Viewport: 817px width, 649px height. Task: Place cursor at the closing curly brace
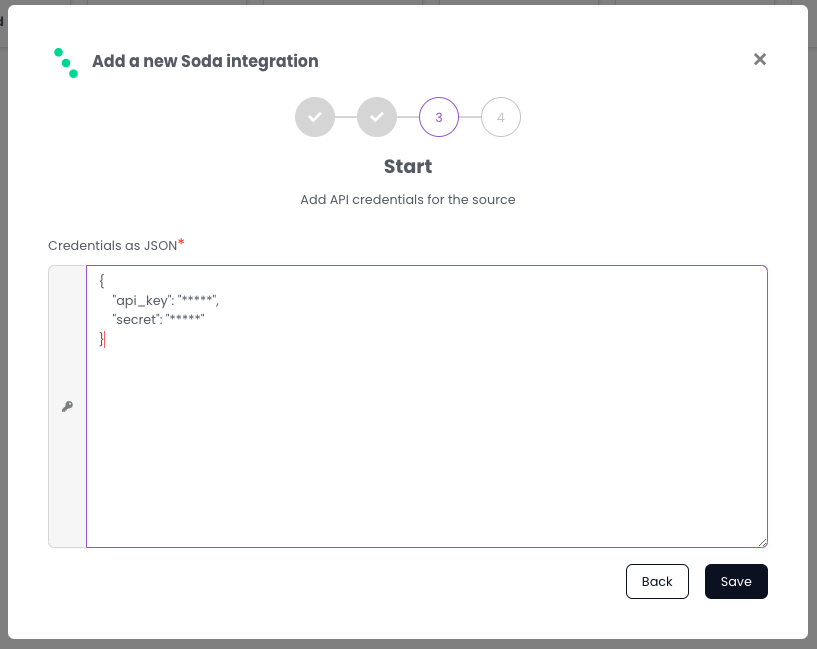coord(101,339)
